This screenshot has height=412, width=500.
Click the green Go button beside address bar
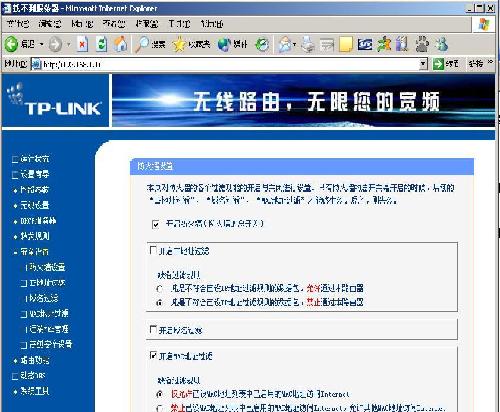point(445,64)
